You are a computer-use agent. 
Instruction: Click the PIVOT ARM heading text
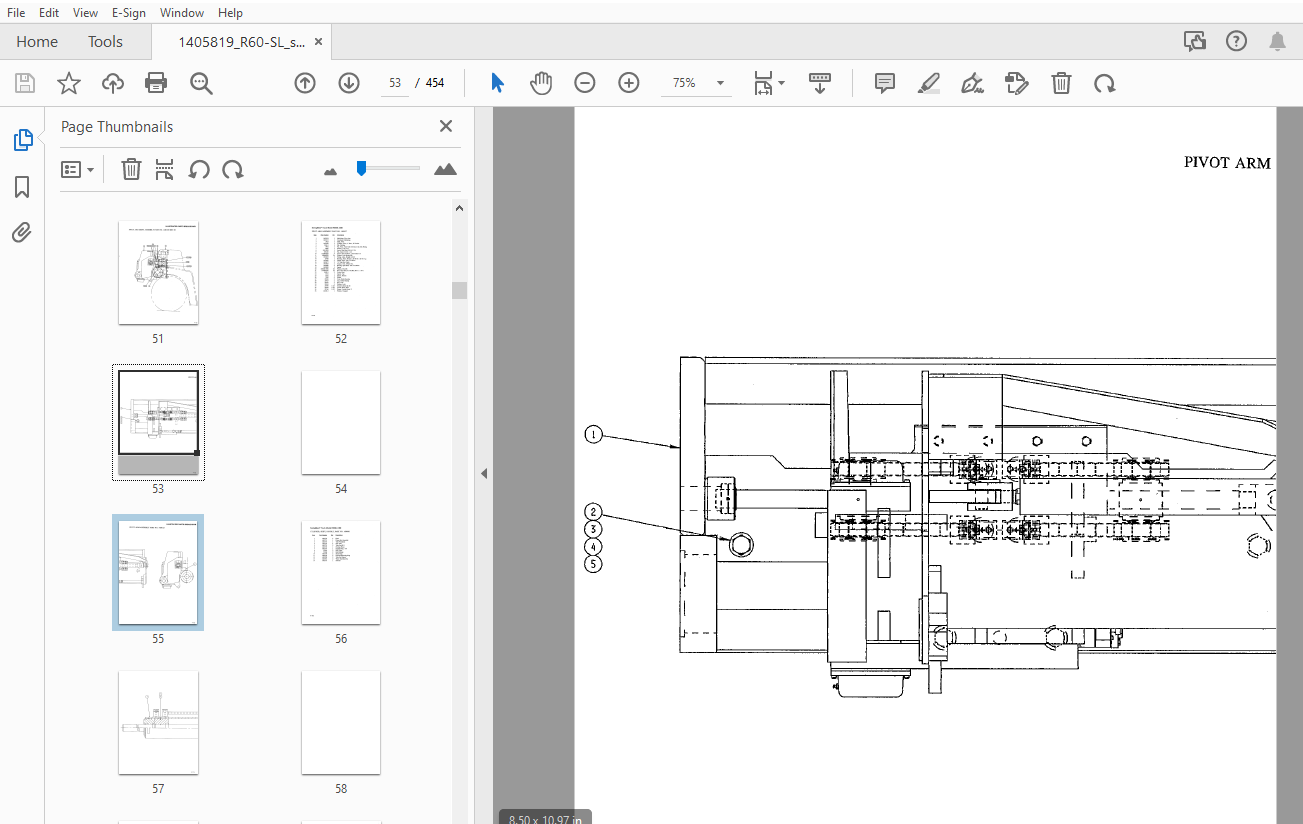coord(1227,163)
